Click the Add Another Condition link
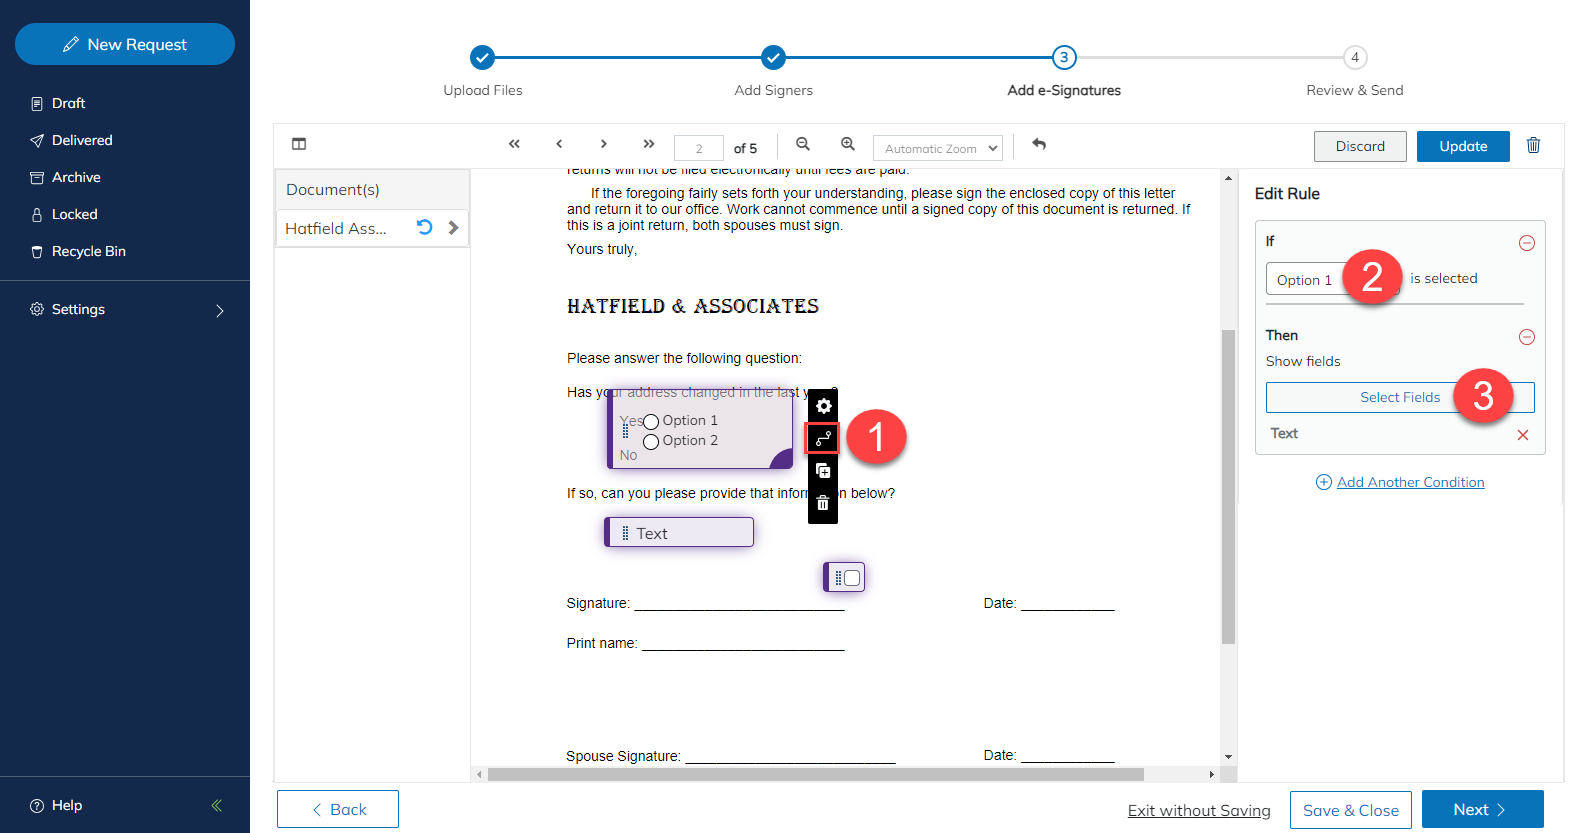The image size is (1585, 833). 1410,482
